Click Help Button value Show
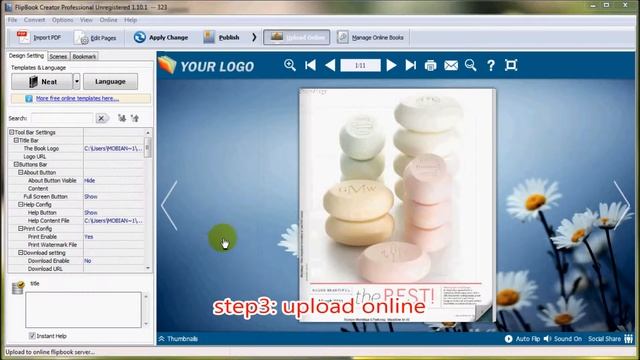The height and width of the screenshot is (360, 640). tap(91, 213)
